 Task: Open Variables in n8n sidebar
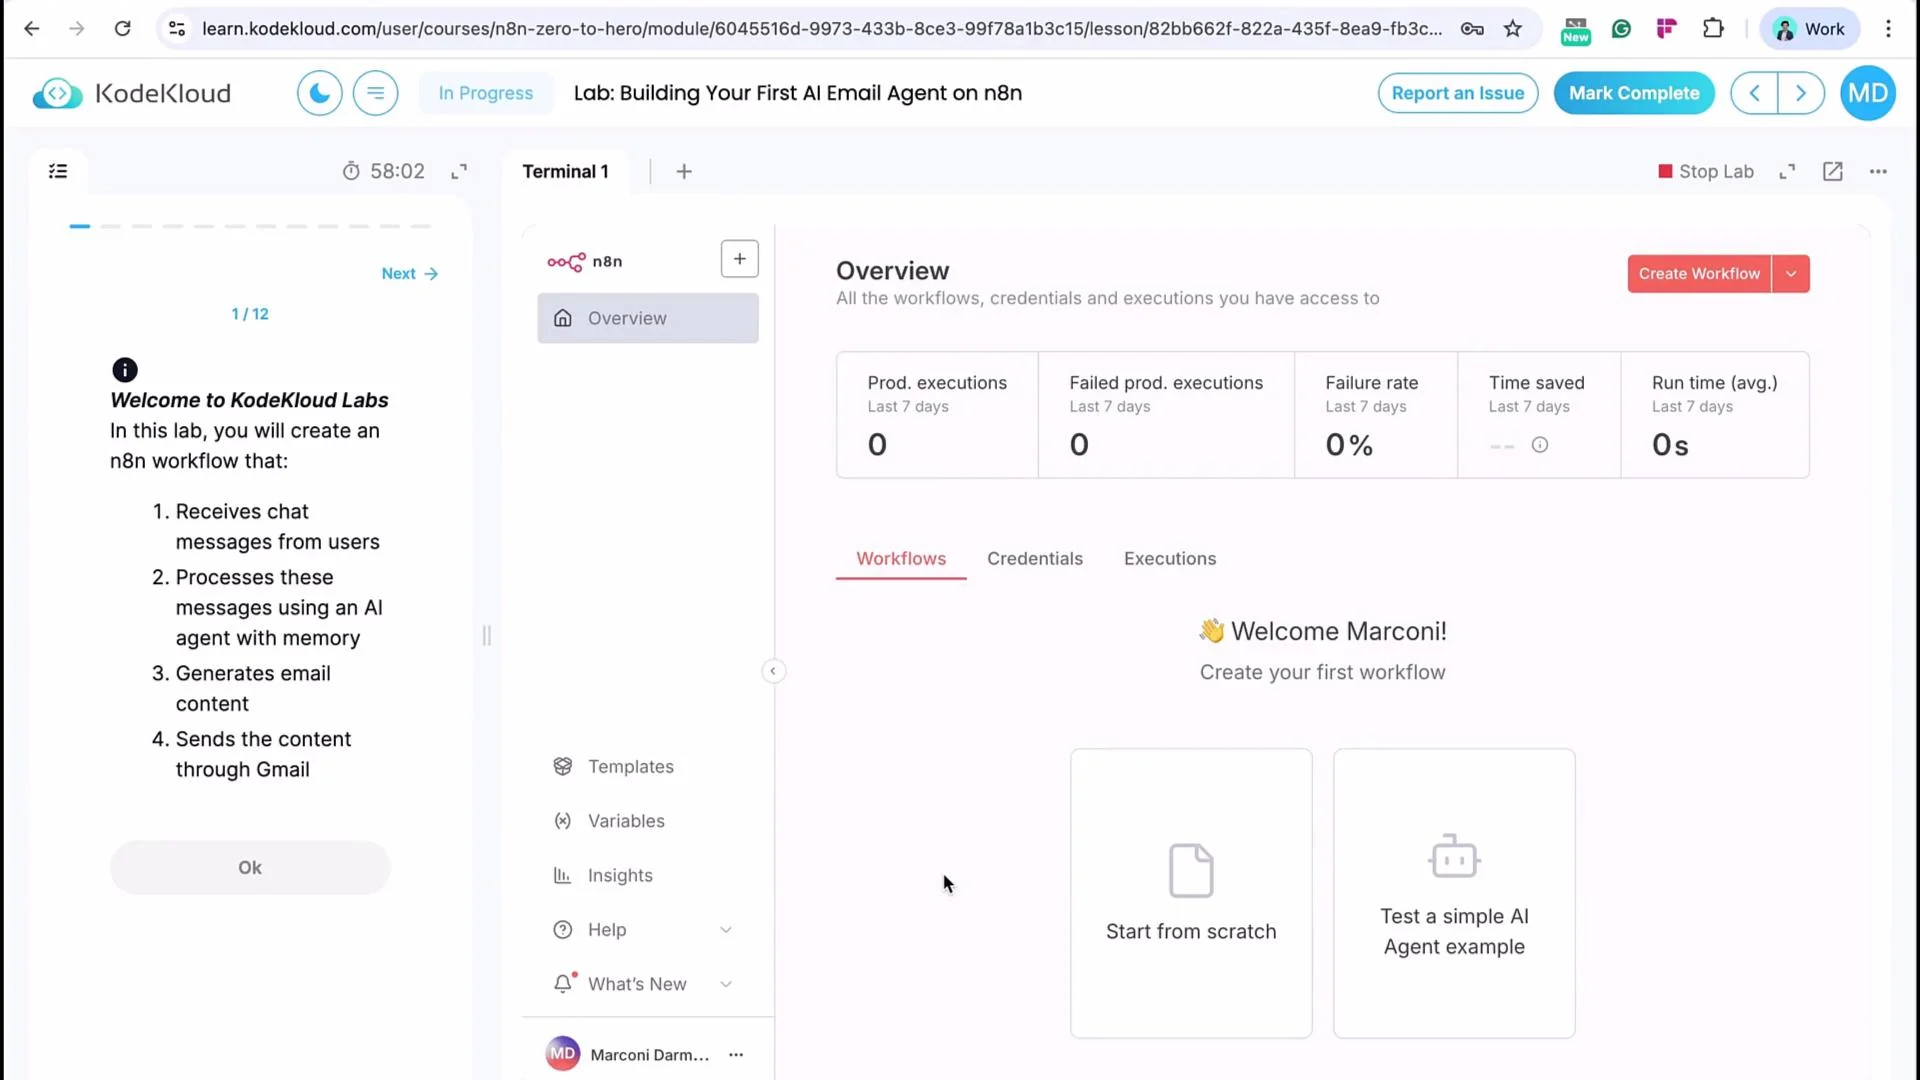[626, 821]
